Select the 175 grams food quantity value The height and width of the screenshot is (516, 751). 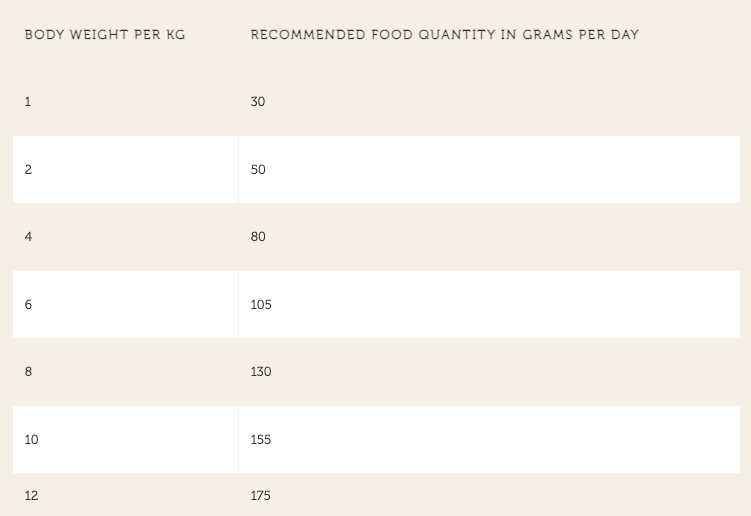tap(261, 496)
